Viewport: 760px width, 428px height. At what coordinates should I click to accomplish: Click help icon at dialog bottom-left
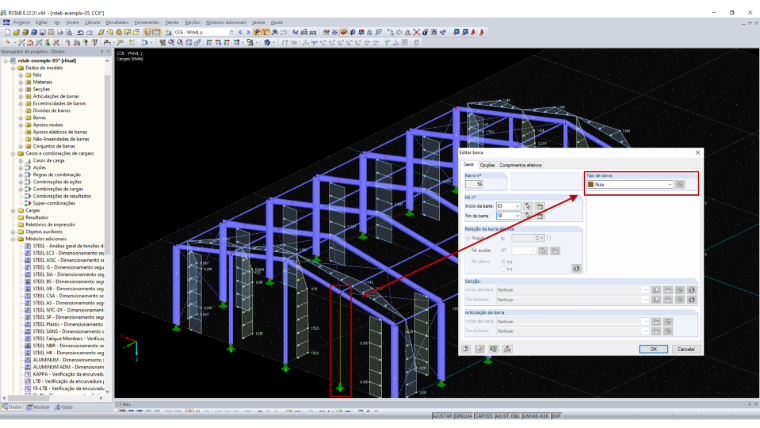[x=466, y=349]
